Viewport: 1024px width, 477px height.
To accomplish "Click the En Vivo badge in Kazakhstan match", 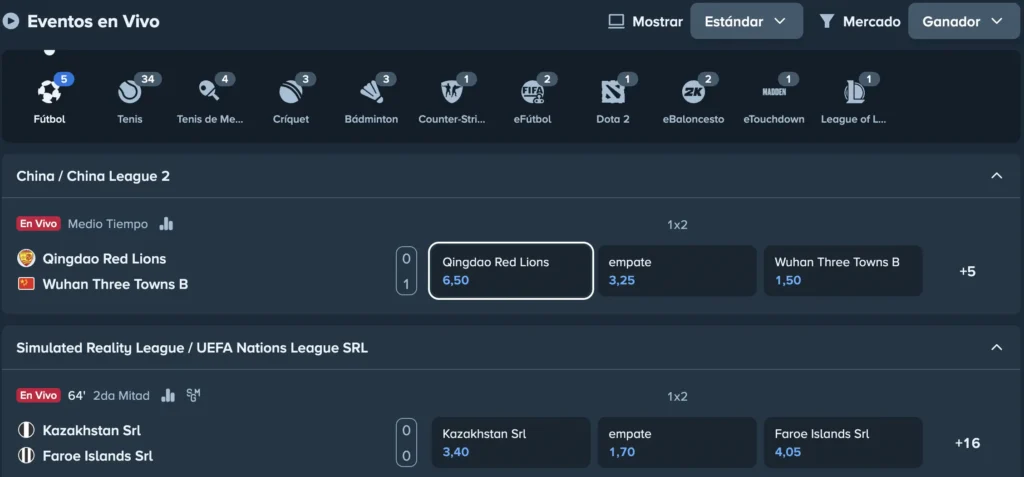I will click(39, 395).
